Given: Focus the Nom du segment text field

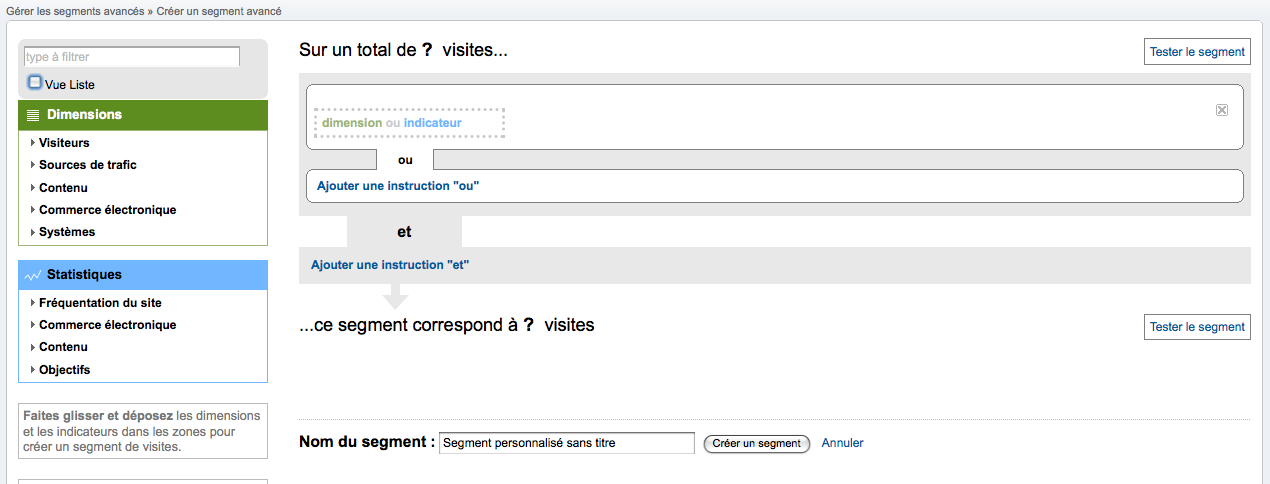Looking at the screenshot, I should point(566,443).
